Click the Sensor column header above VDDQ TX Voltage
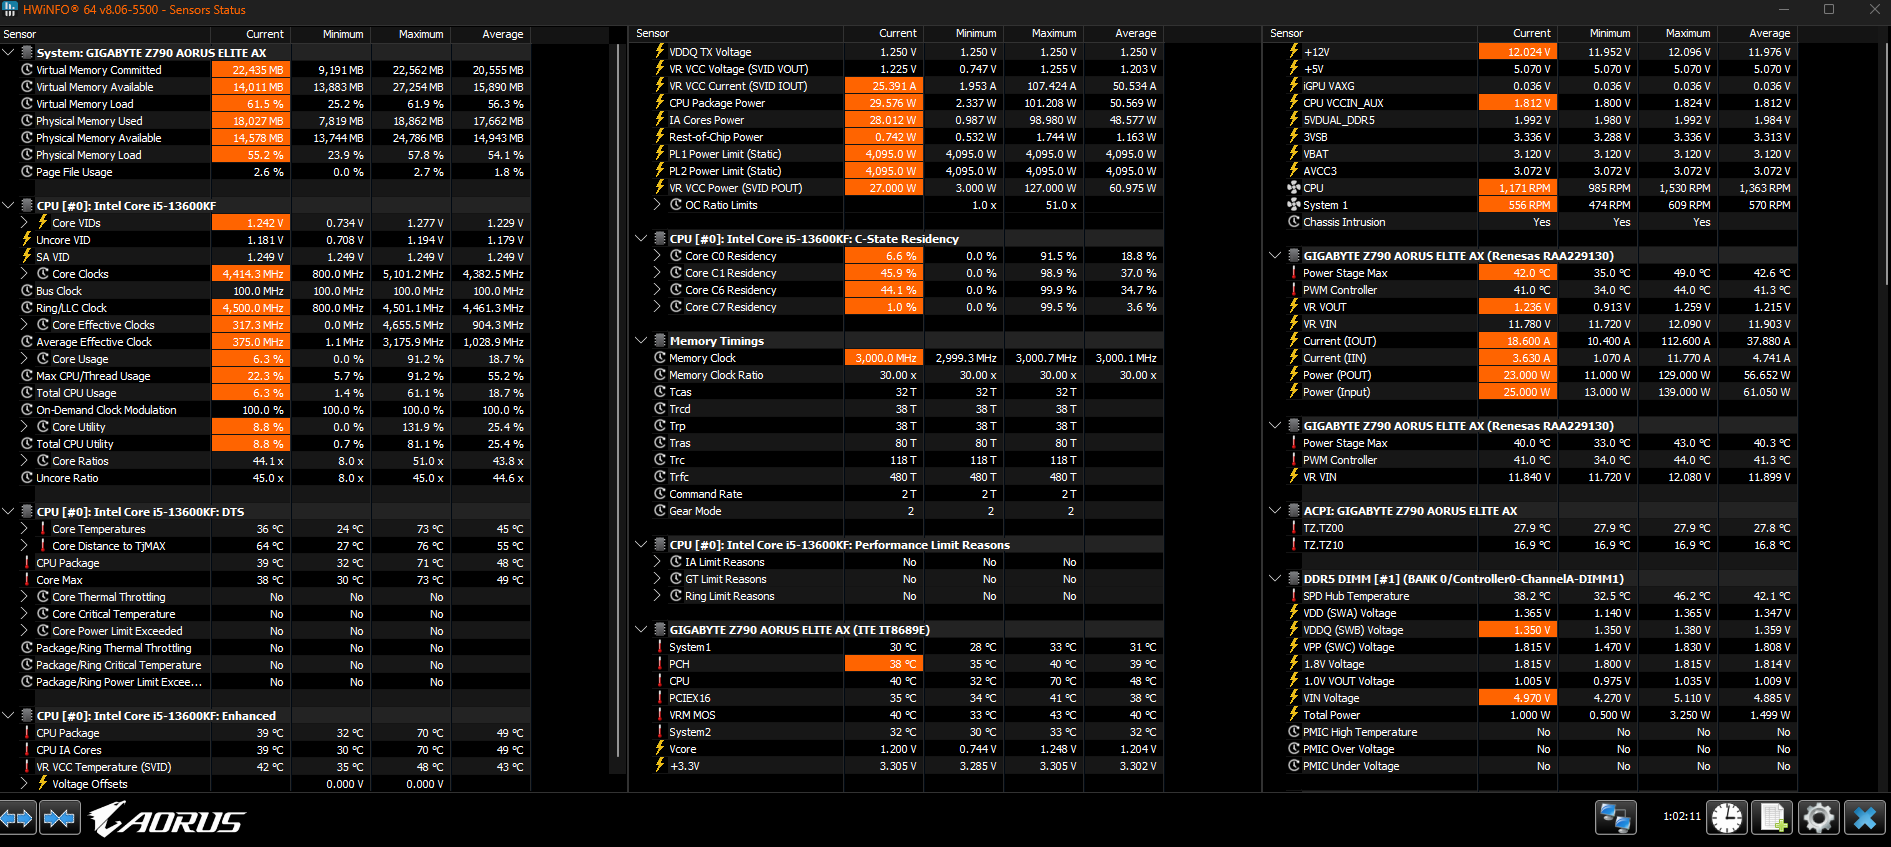 pyautogui.click(x=738, y=33)
